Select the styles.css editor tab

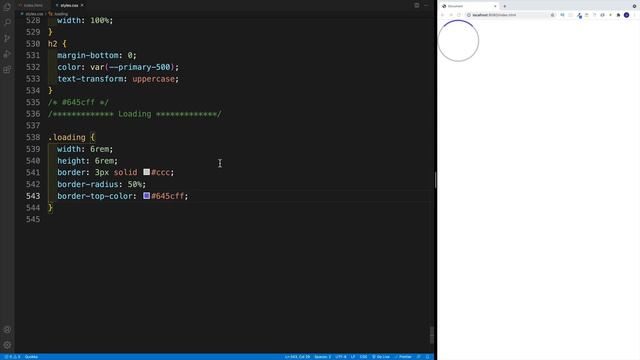click(68, 5)
